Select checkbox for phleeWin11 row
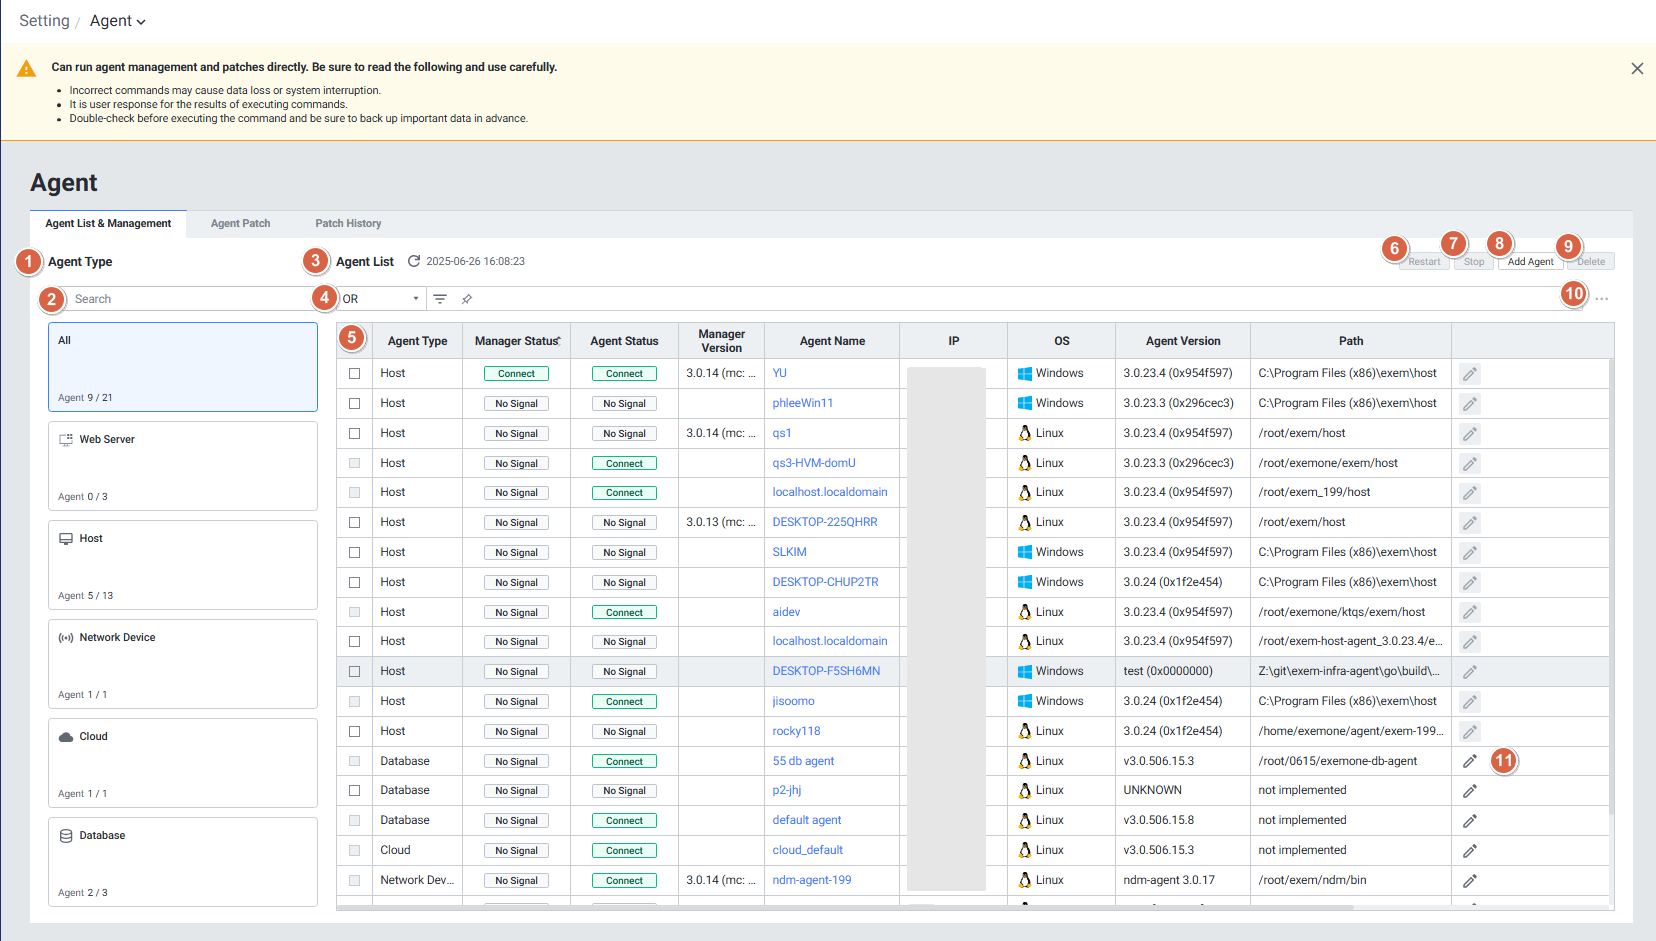Image resolution: width=1656 pixels, height=941 pixels. coord(354,404)
